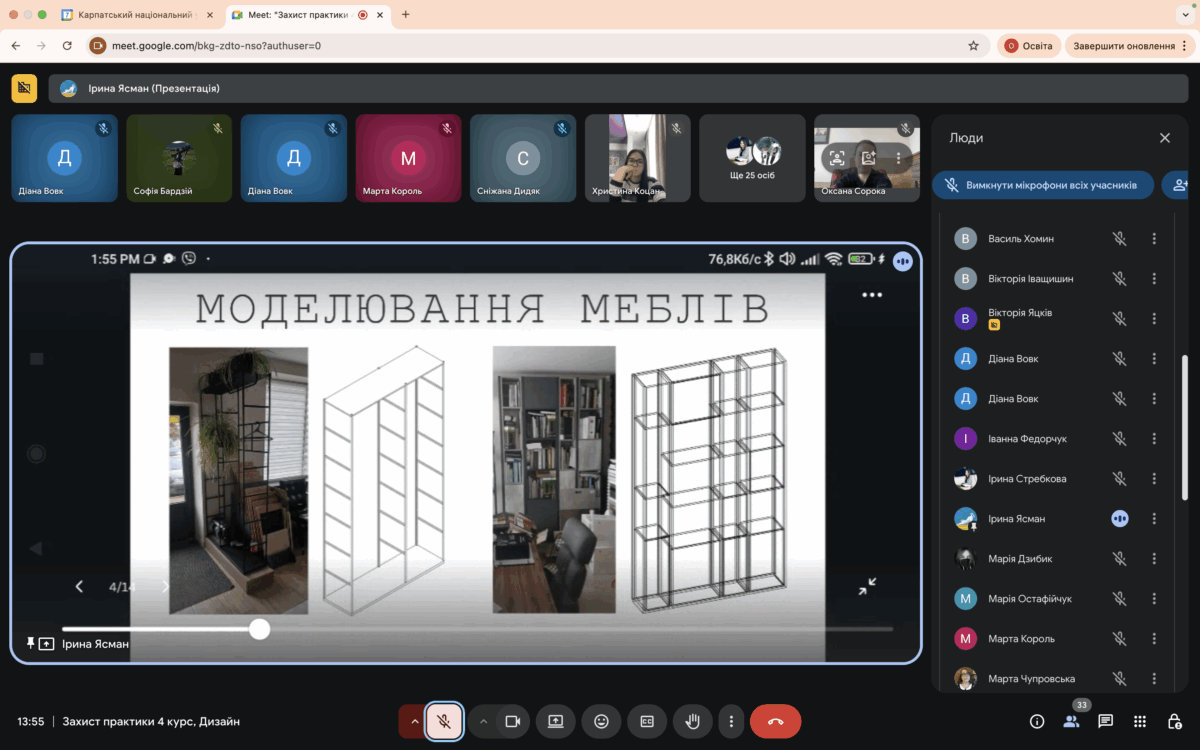Open the 'Ще 25 осіб' participants tile

(753, 158)
